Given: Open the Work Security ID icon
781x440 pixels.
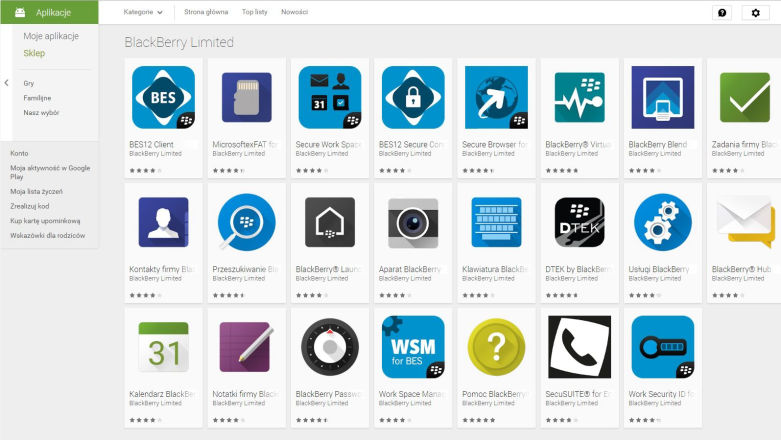Looking at the screenshot, I should click(x=662, y=347).
